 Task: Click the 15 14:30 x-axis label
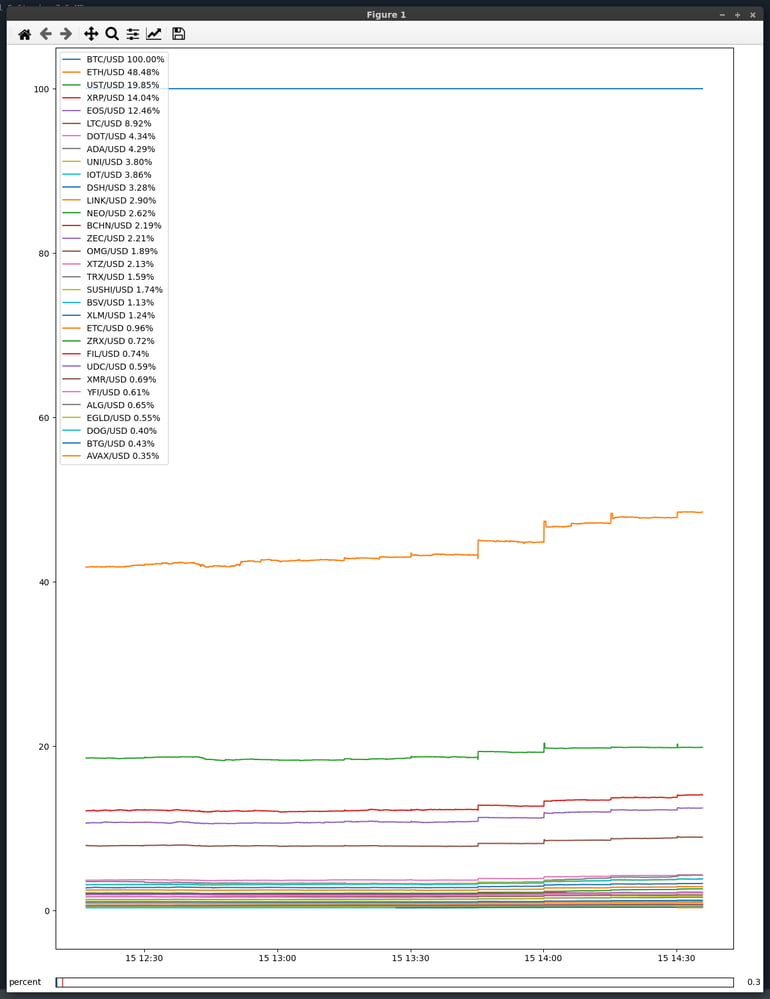pos(676,958)
